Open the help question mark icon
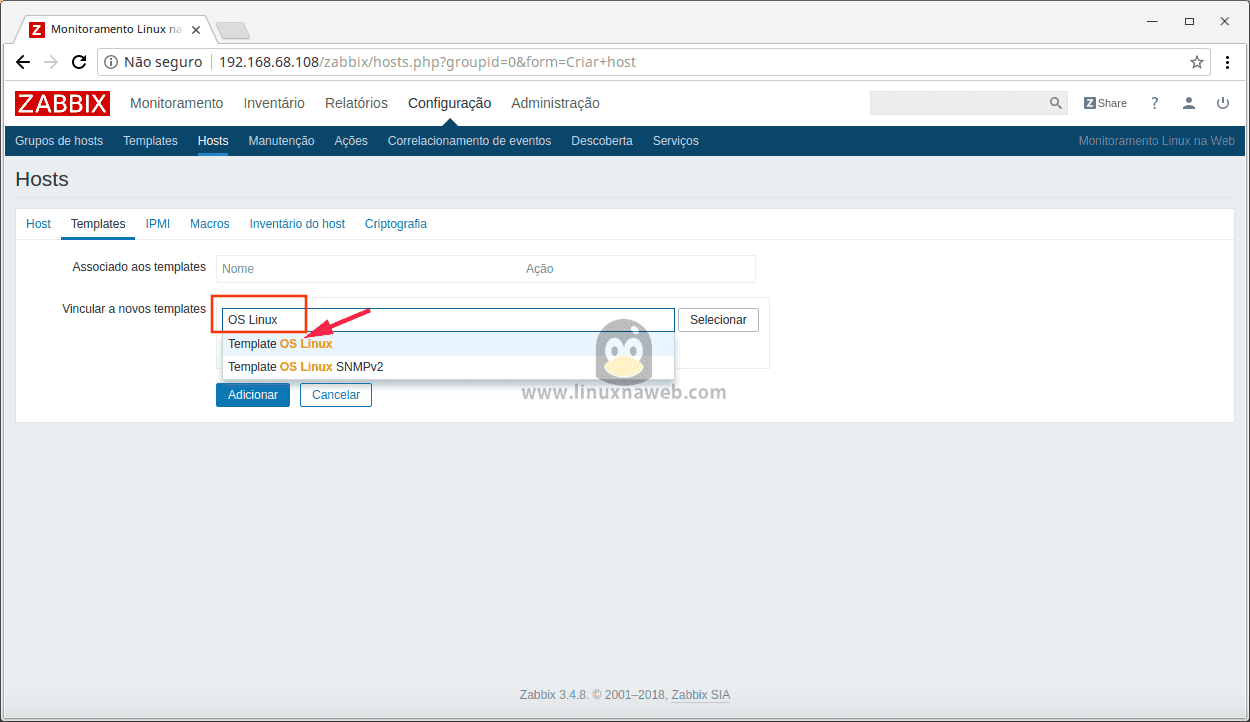 (1155, 103)
